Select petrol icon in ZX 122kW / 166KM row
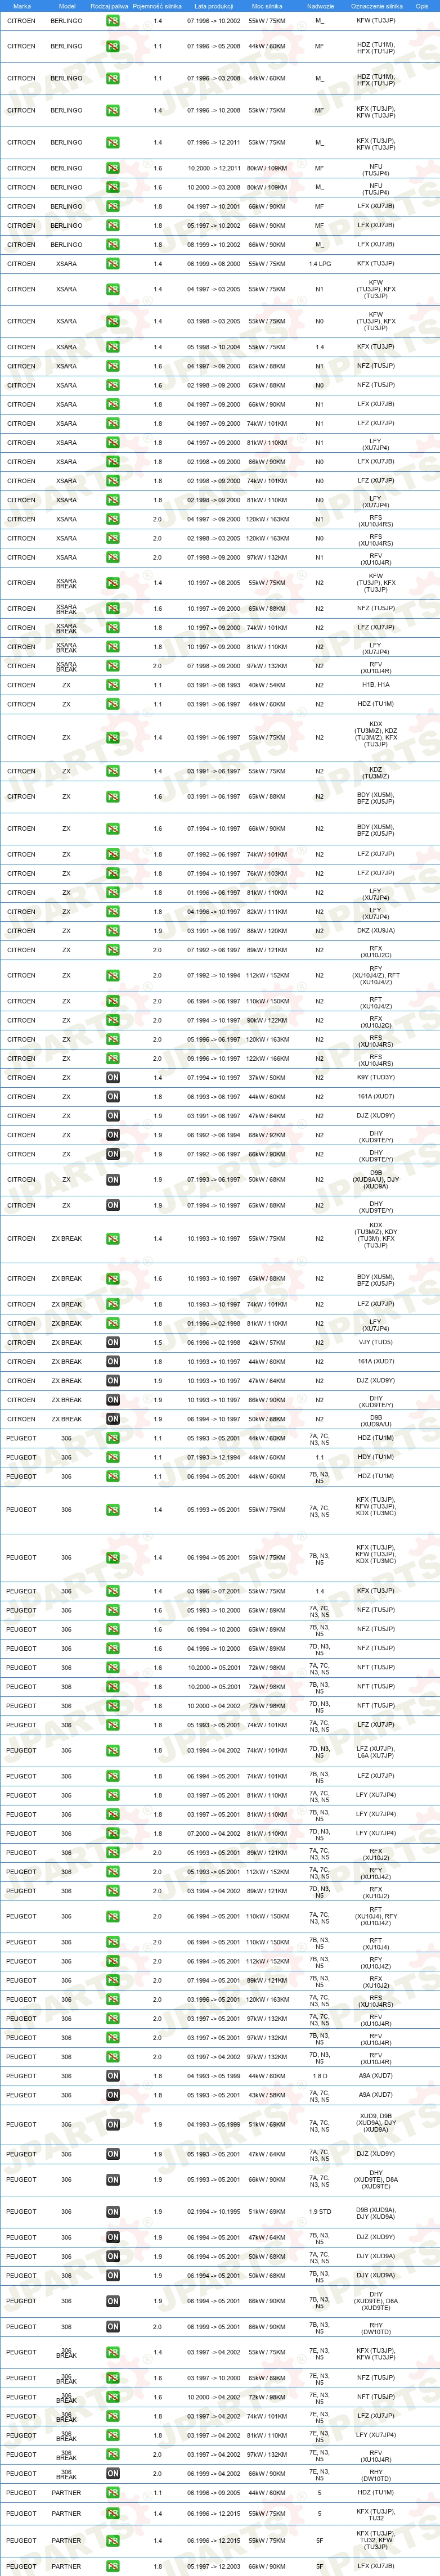The width and height of the screenshot is (440, 2576). pyautogui.click(x=113, y=1059)
